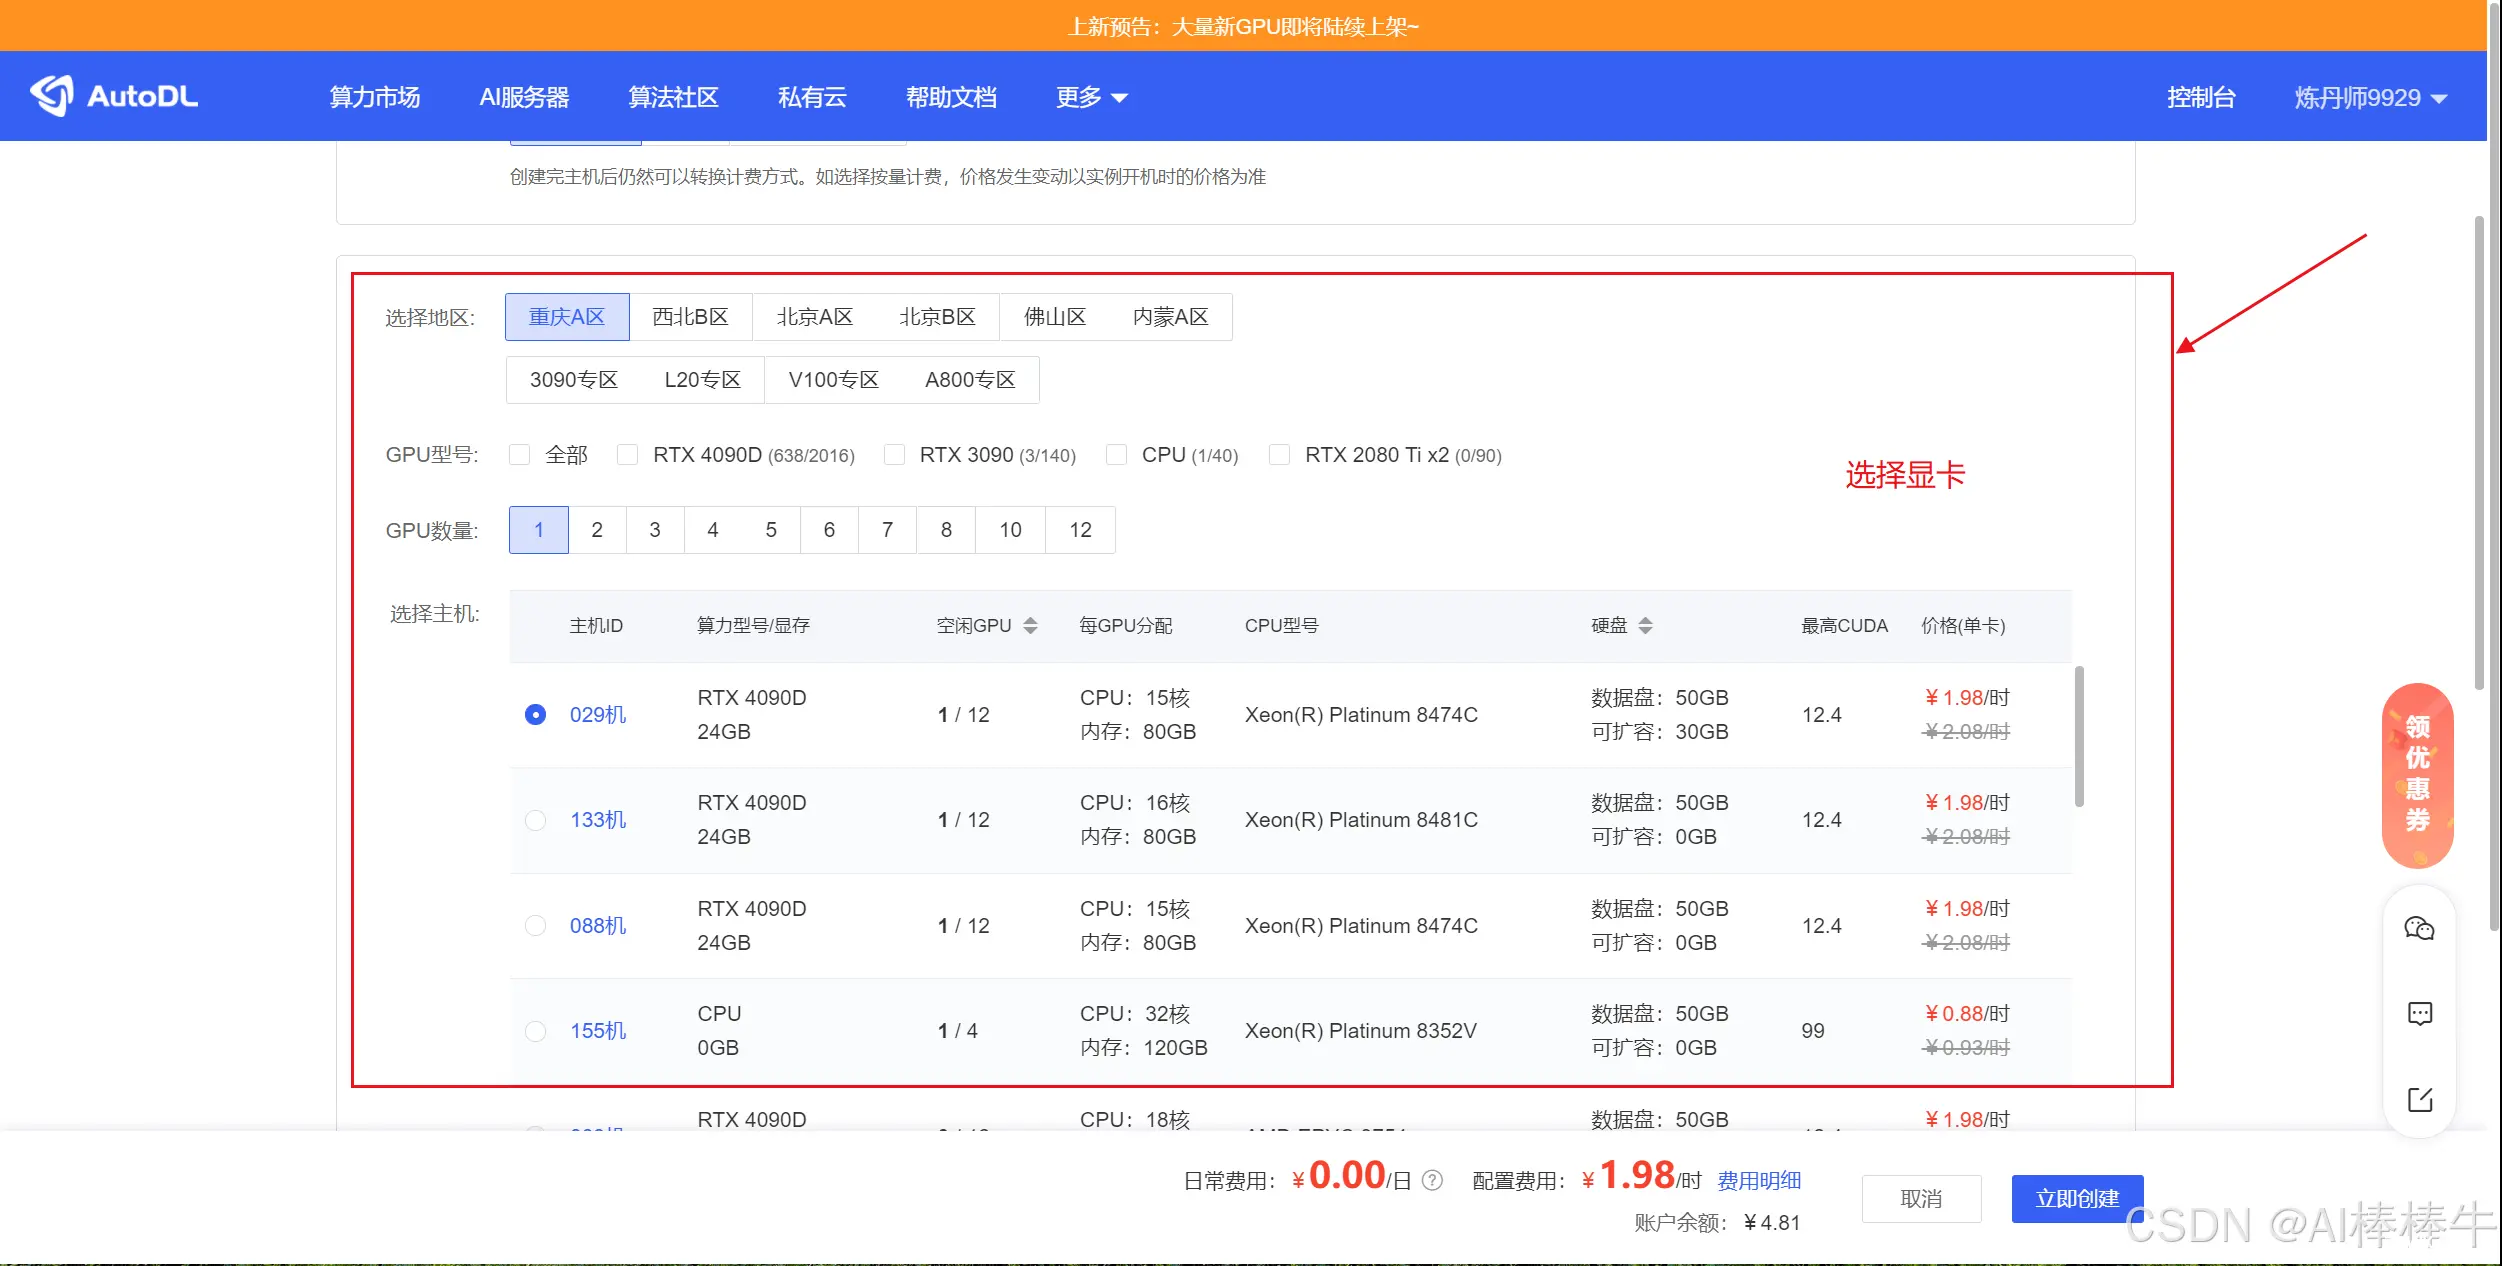Click Xeon(R) Platinum 8481C cell

tap(1361, 820)
